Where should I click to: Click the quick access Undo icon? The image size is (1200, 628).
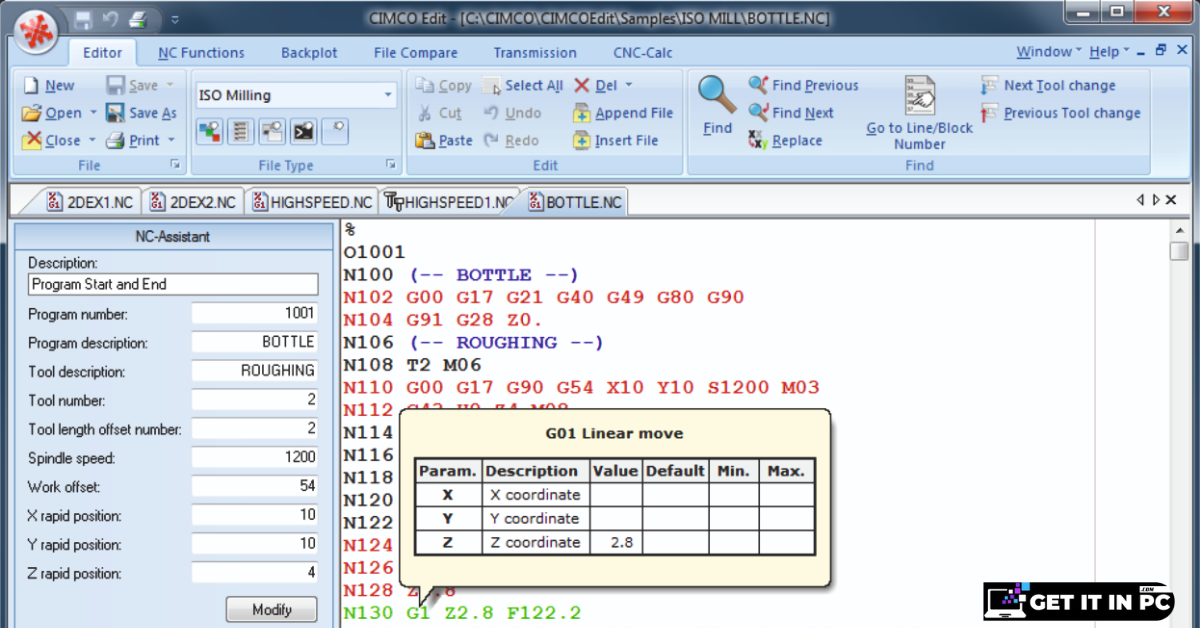[110, 19]
